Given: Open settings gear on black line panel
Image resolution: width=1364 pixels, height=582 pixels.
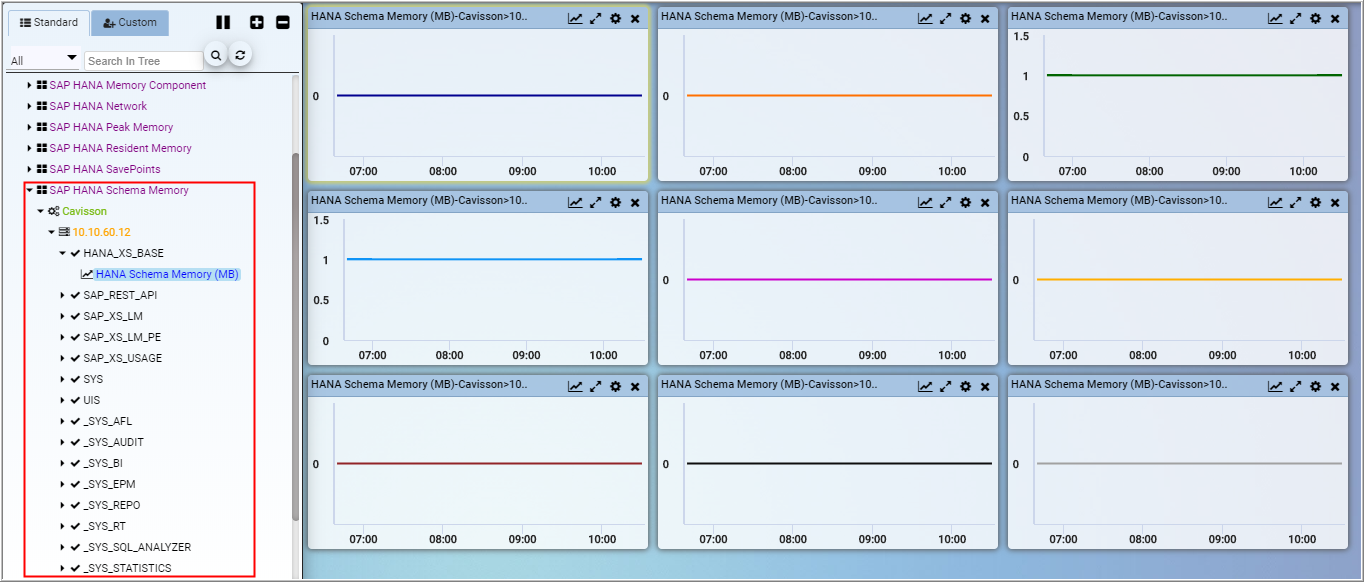Looking at the screenshot, I should click(965, 387).
